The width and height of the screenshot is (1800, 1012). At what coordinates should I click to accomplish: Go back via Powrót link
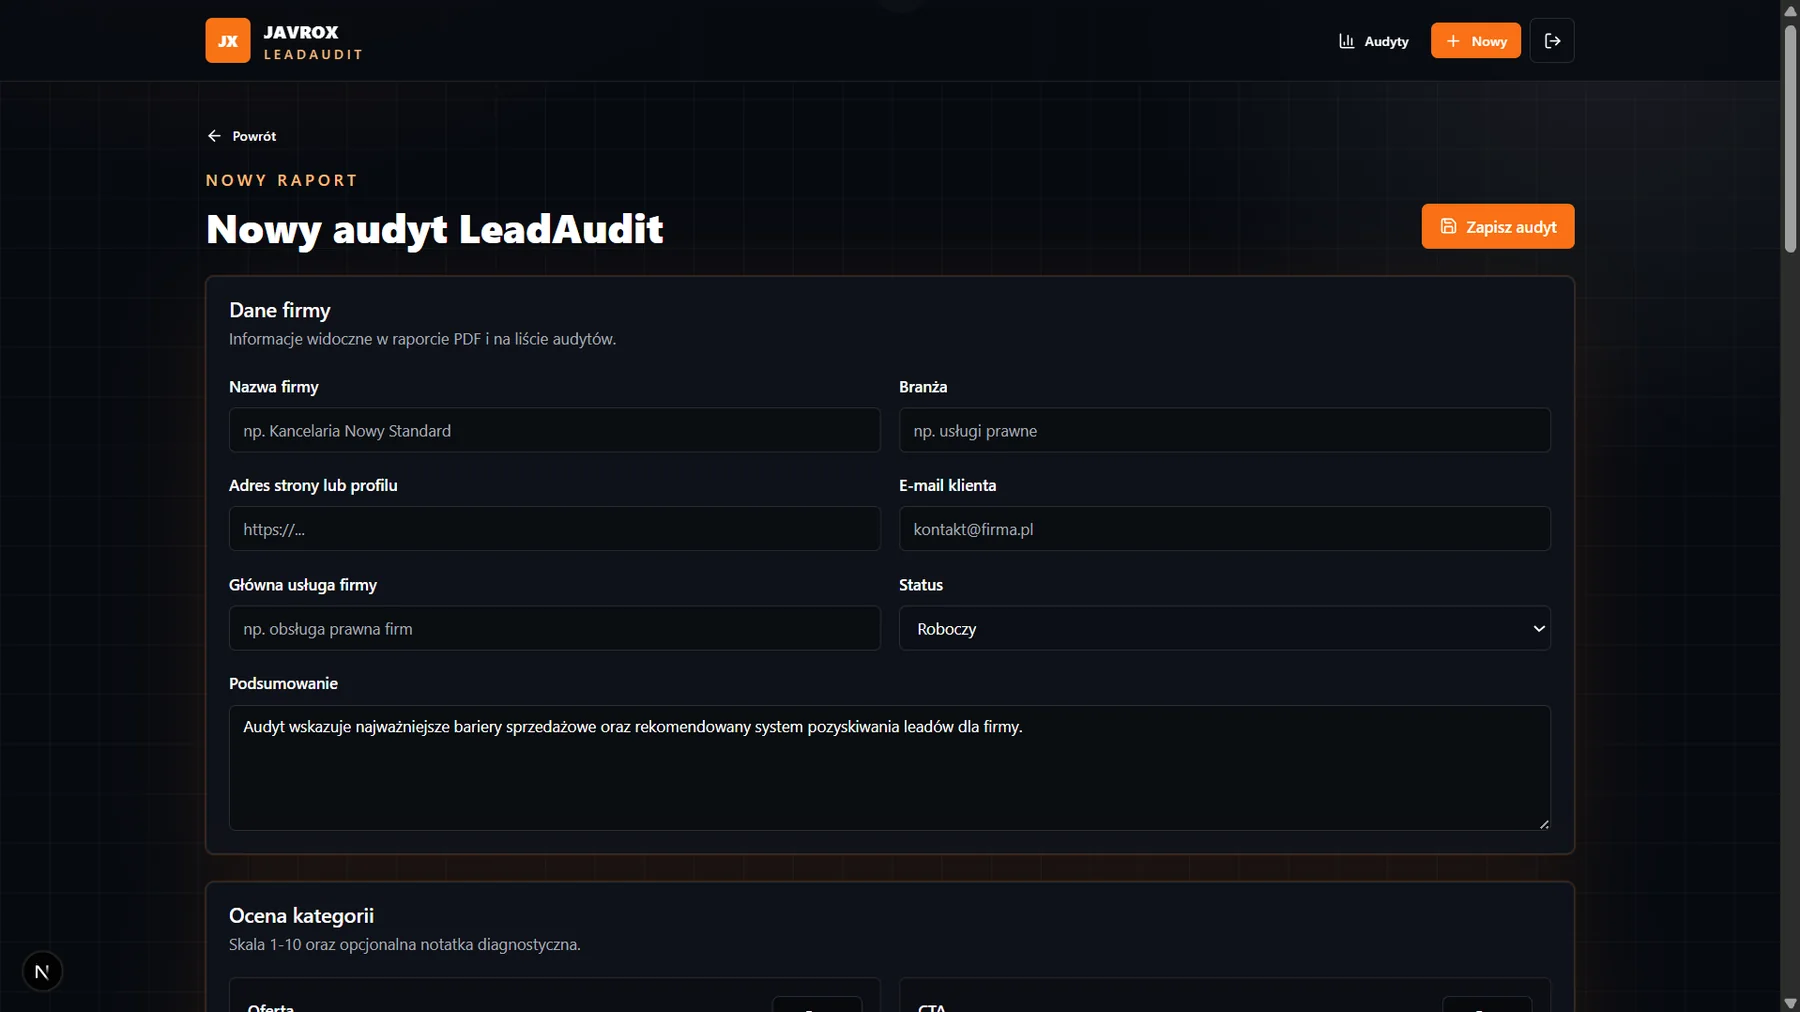(x=242, y=136)
